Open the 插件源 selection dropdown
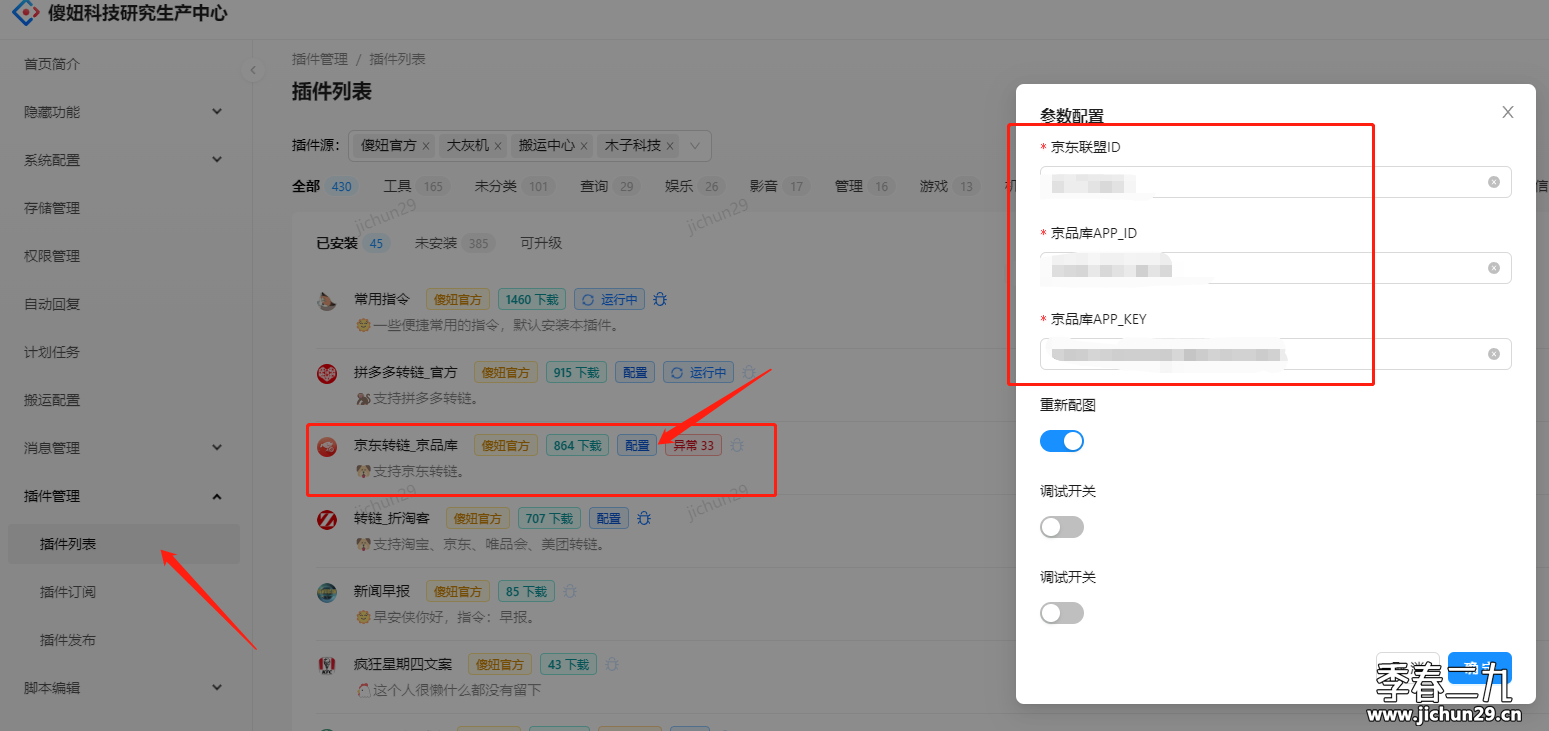Viewport: 1549px width, 731px height. [695, 145]
